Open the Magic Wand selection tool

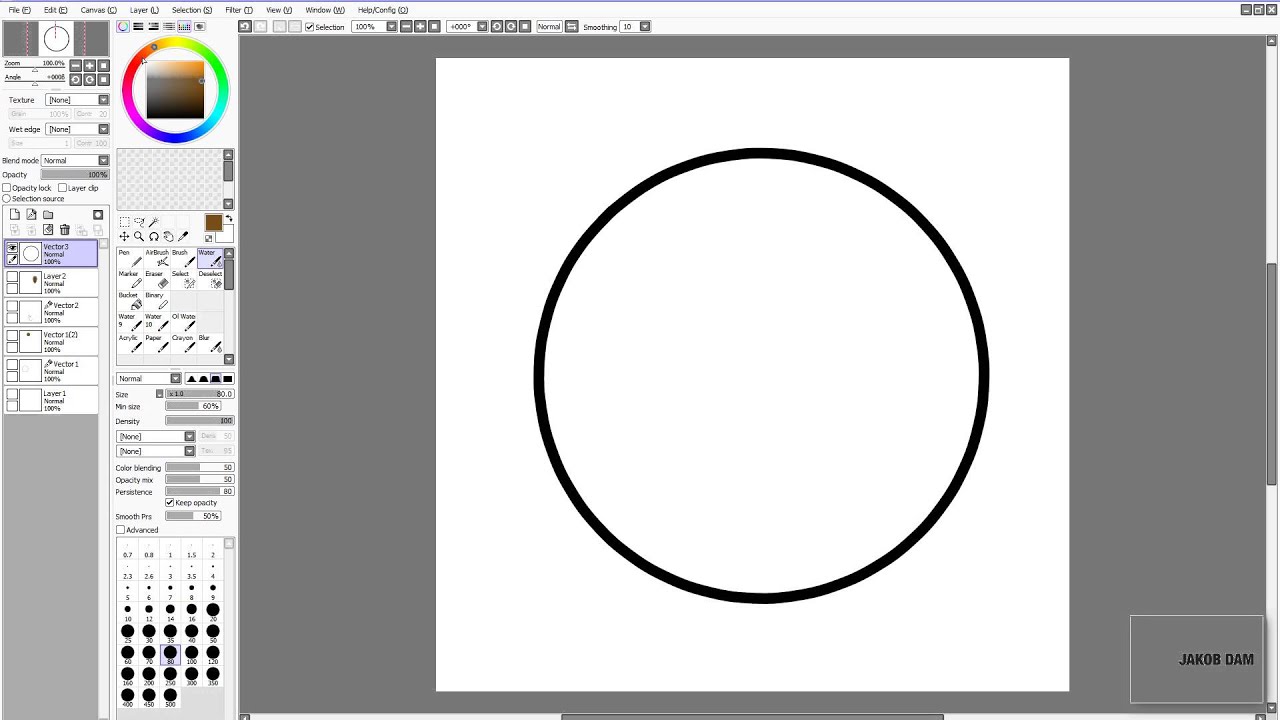click(x=152, y=222)
